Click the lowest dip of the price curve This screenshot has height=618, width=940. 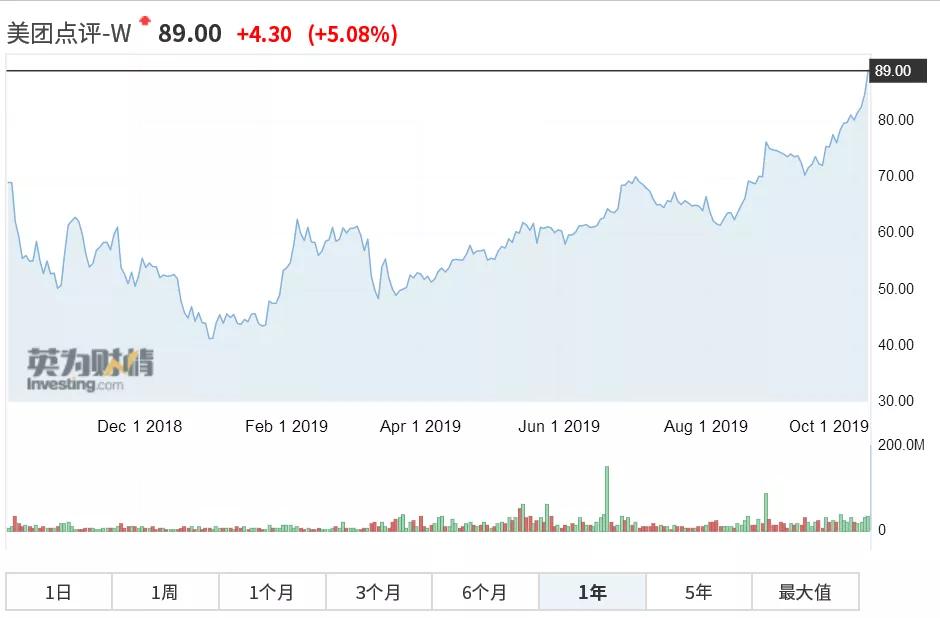coord(211,340)
